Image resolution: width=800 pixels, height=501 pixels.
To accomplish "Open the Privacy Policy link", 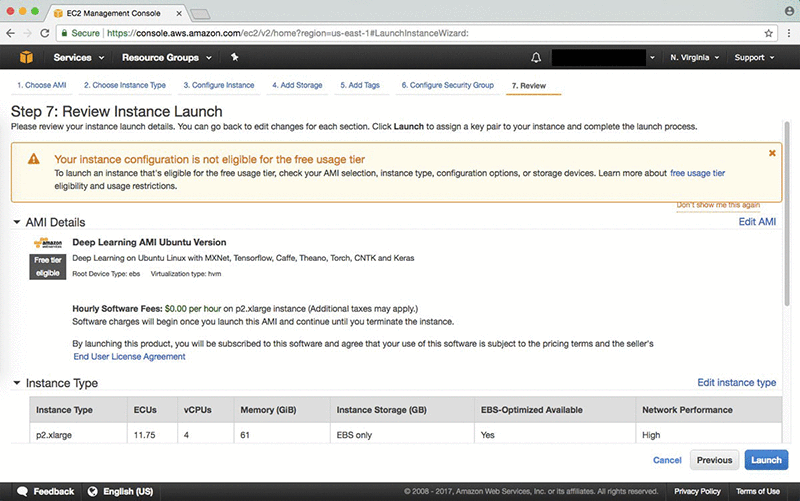I will coord(697,491).
